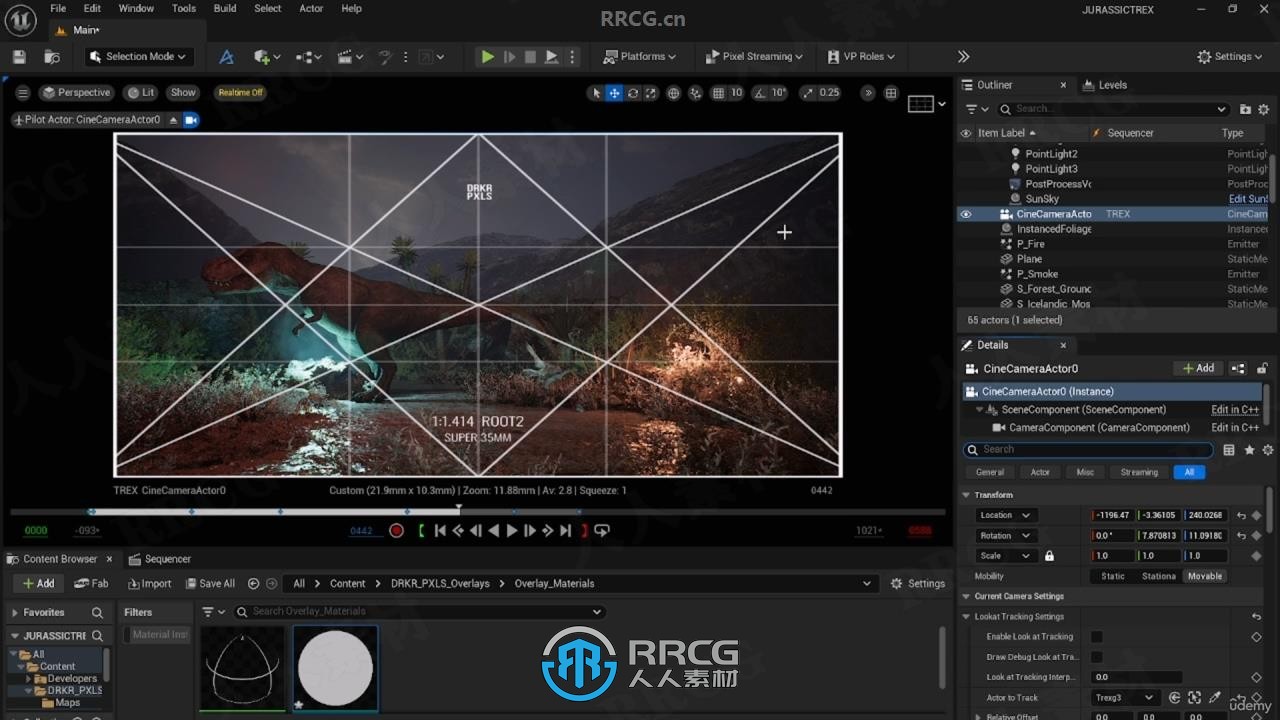Click the stop simulation square in the main toolbar
The image size is (1280, 720).
pos(530,57)
